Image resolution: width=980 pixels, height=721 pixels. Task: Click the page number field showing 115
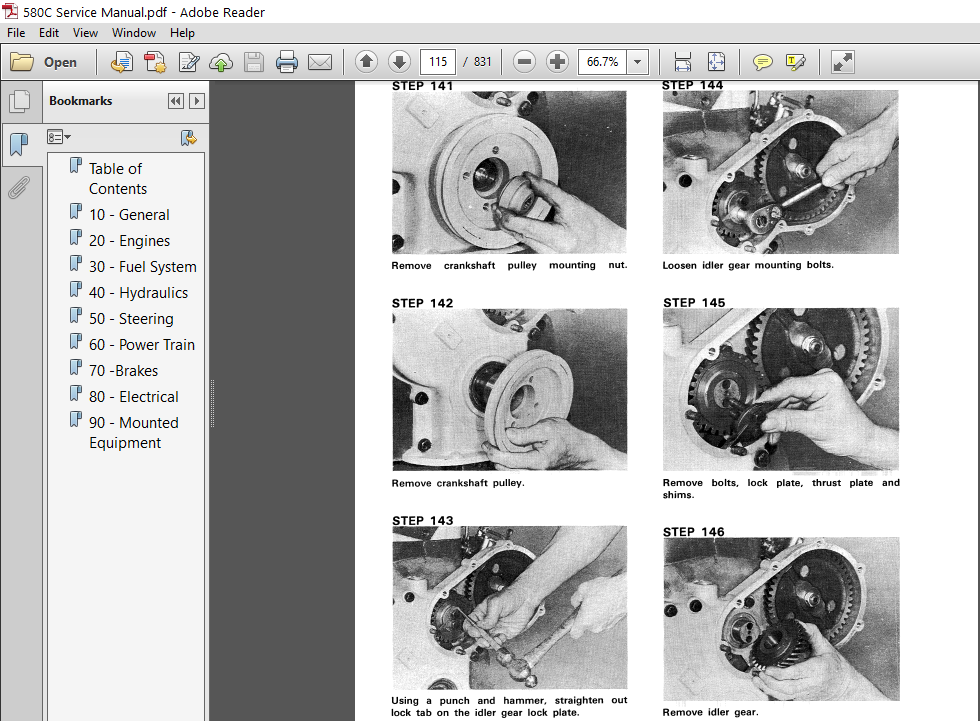coord(438,62)
